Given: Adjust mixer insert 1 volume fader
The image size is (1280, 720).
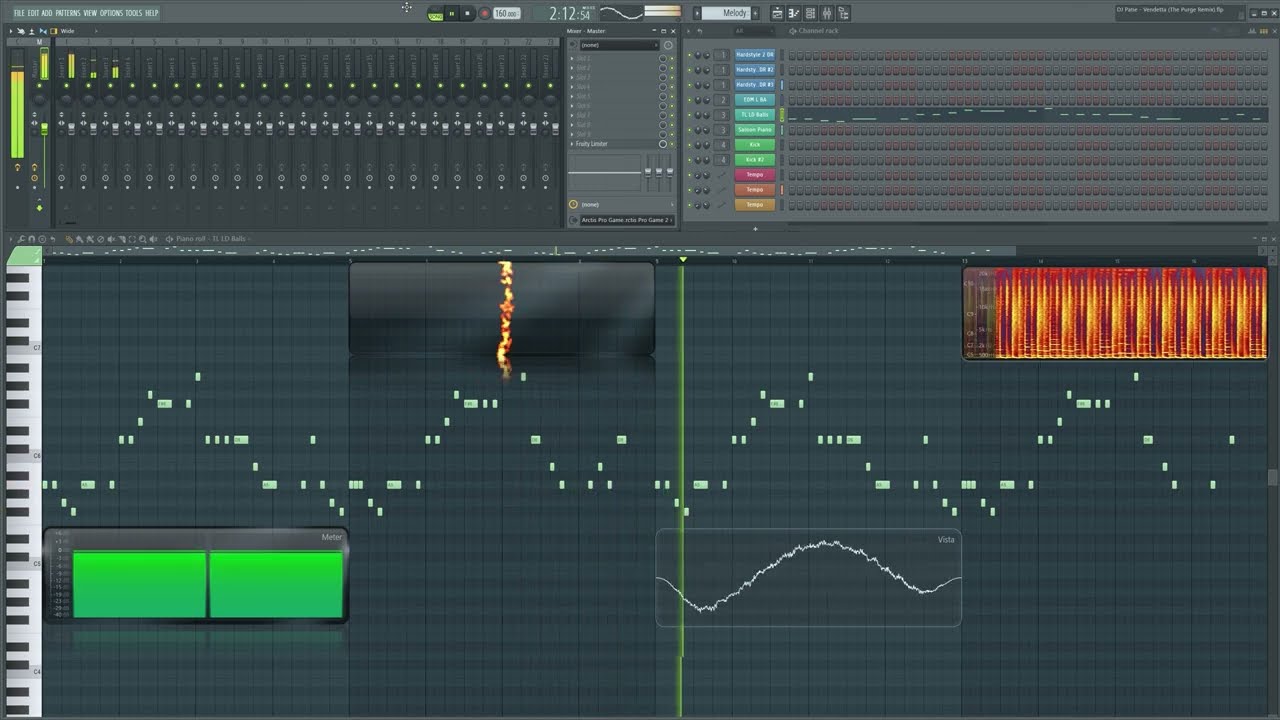Looking at the screenshot, I should pyautogui.click(x=71, y=128).
